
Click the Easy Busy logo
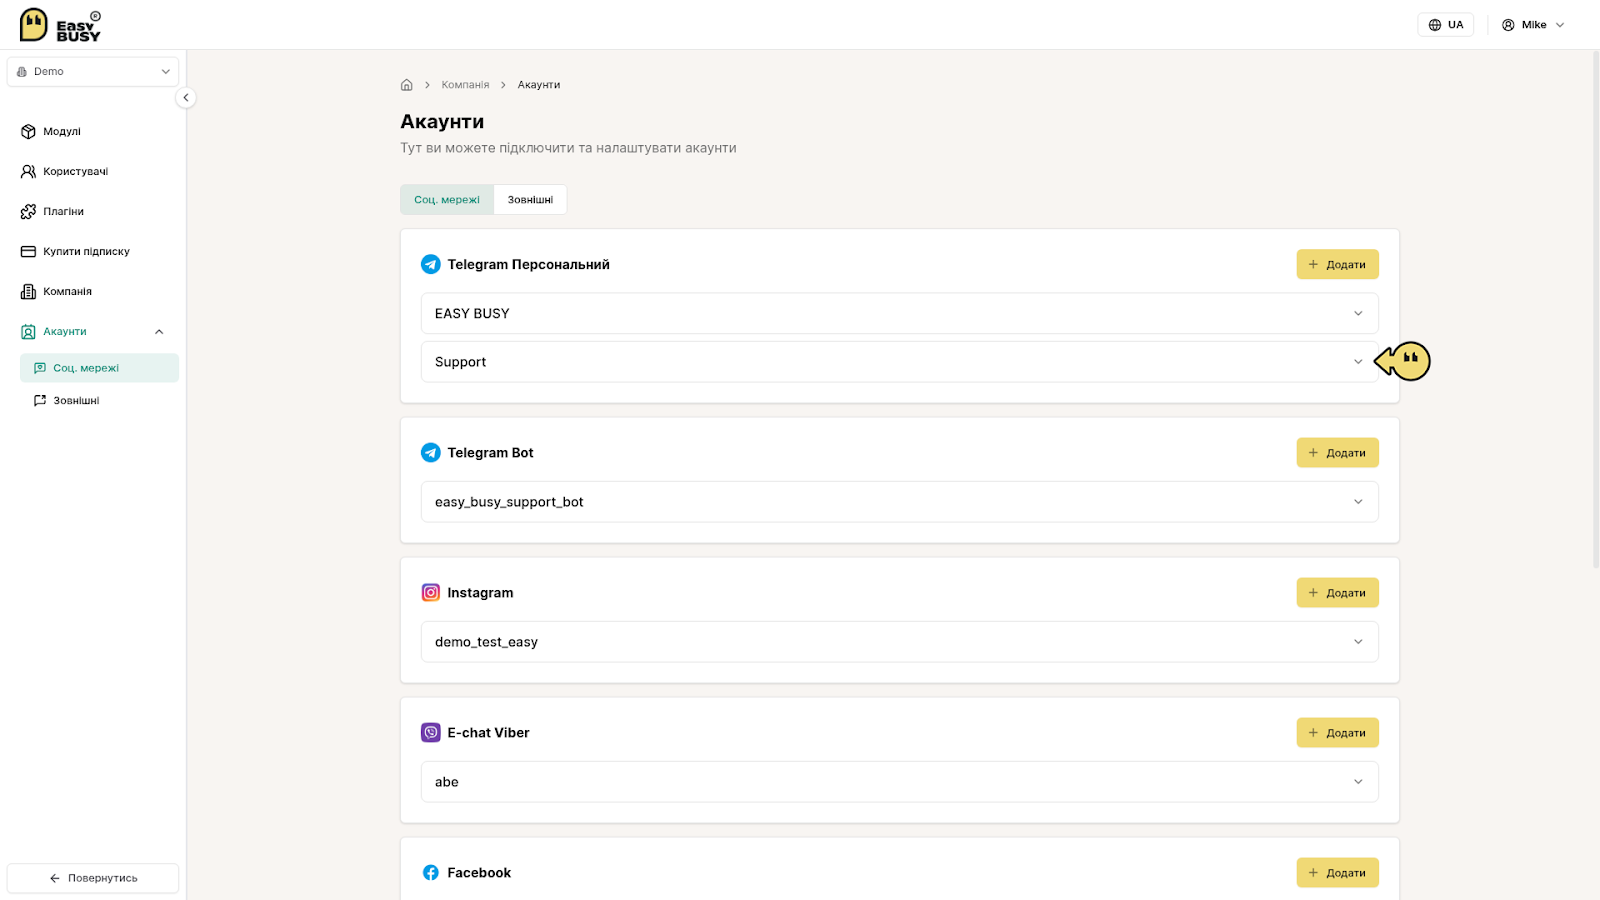point(60,25)
